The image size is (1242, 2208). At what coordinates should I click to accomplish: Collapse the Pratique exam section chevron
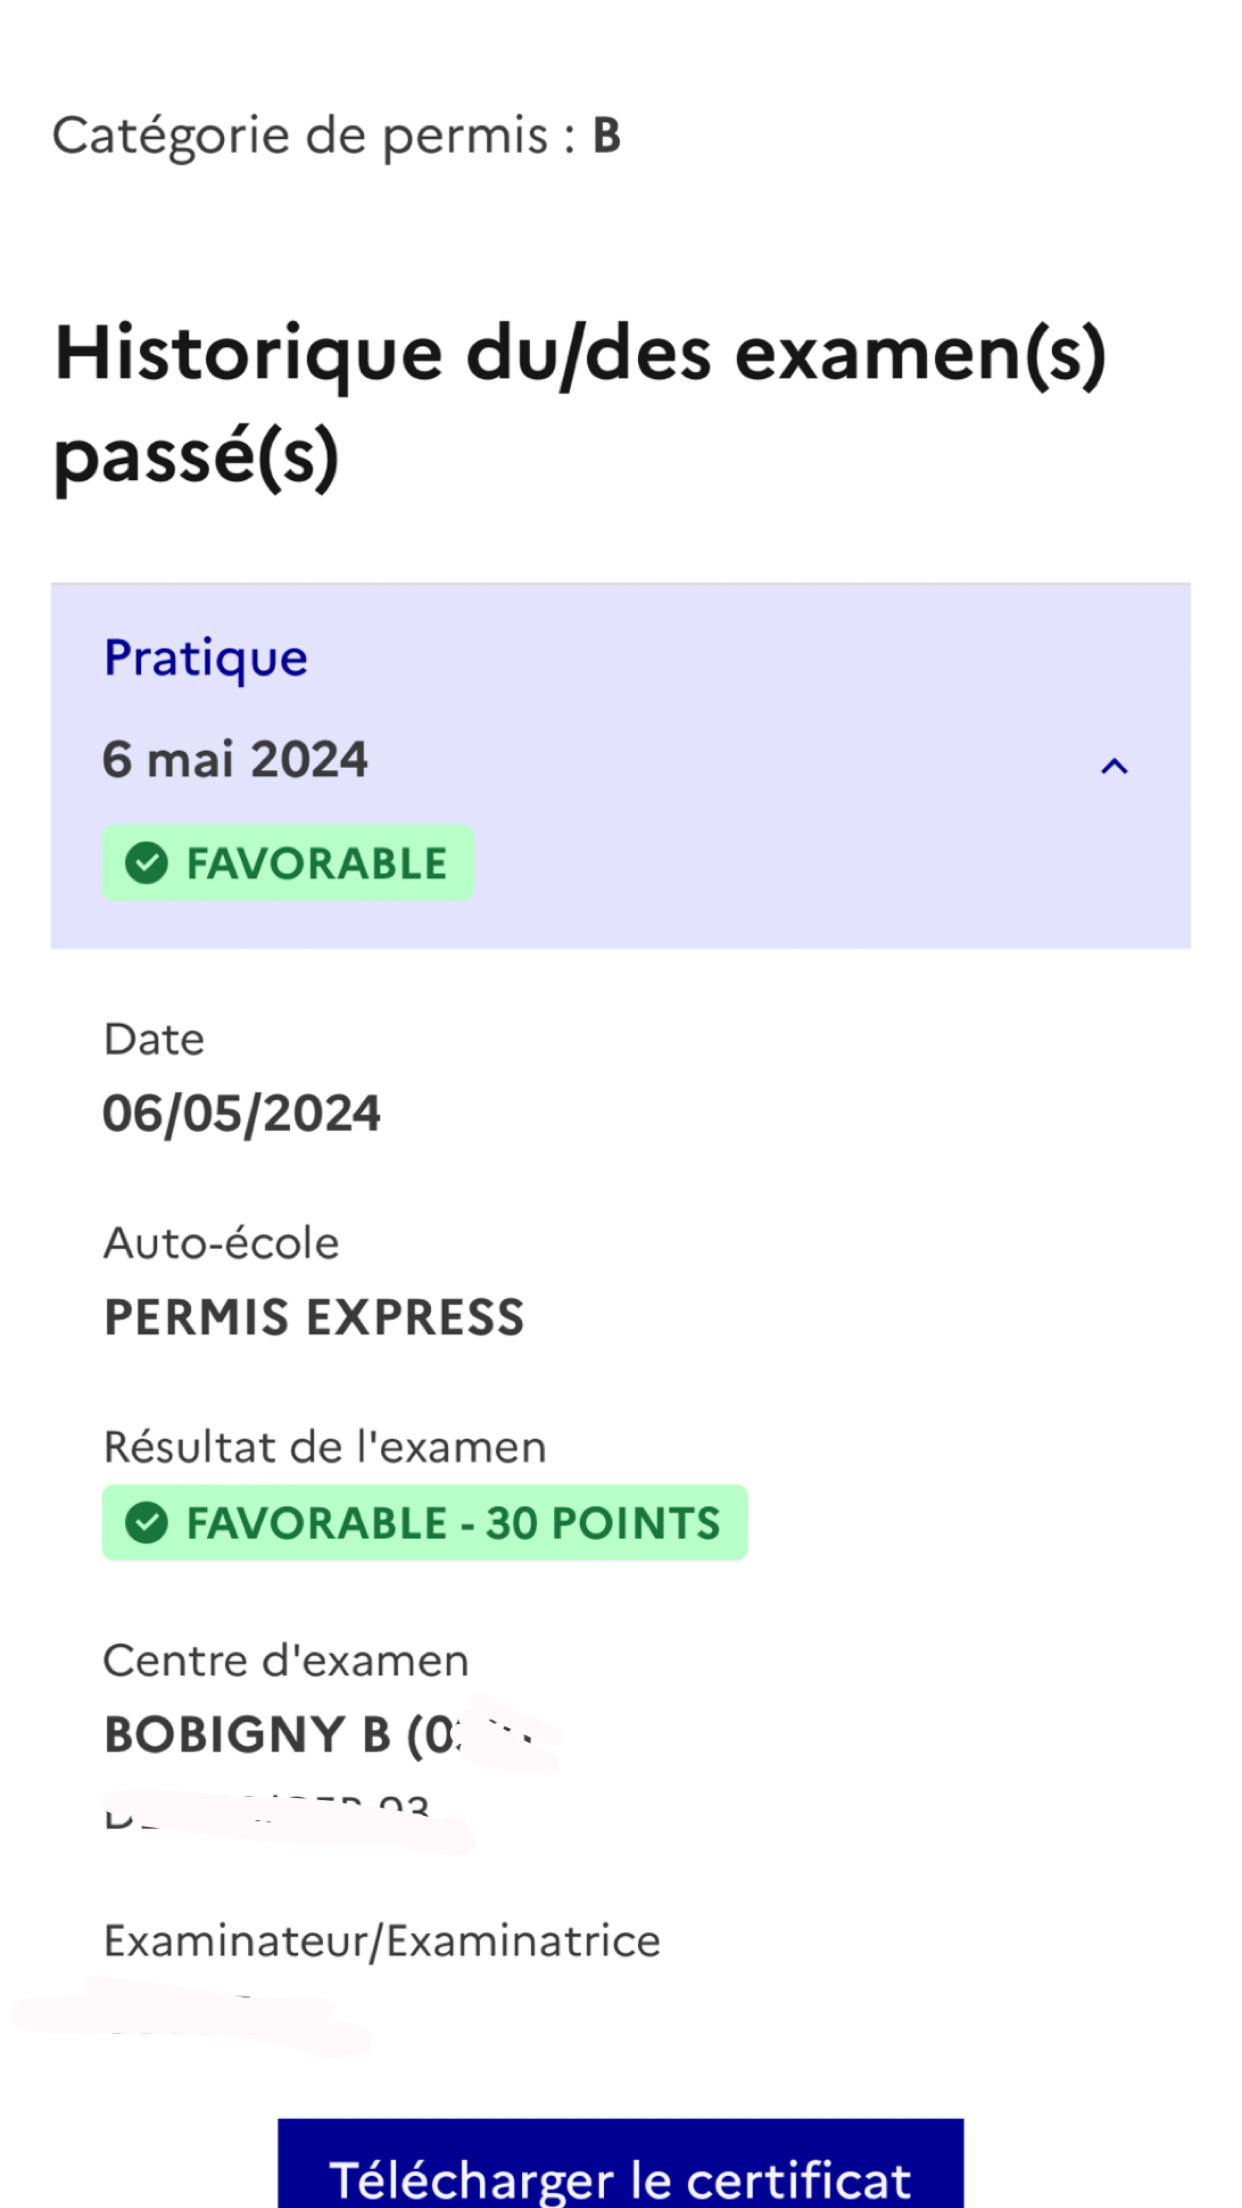click(x=1114, y=767)
